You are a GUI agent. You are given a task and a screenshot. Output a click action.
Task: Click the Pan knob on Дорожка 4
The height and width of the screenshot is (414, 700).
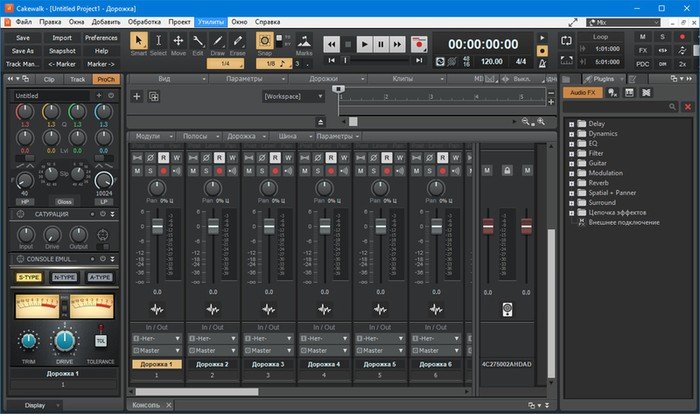pos(324,188)
